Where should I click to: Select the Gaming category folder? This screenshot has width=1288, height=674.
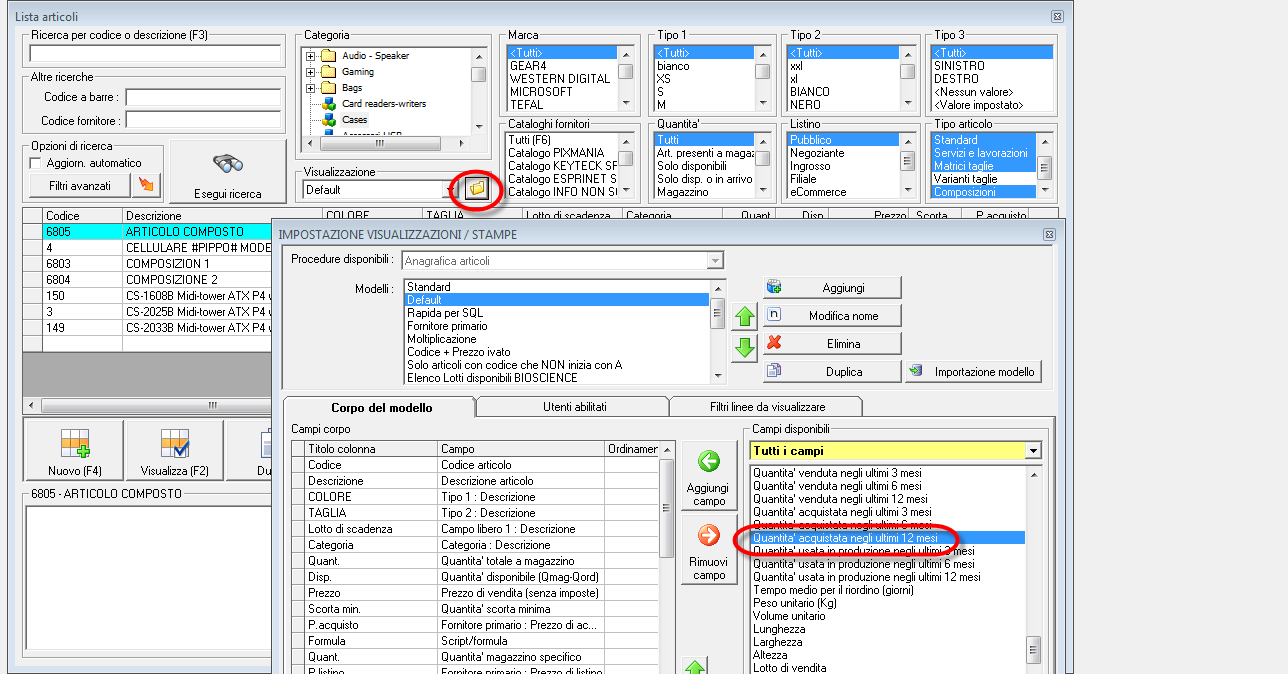[x=358, y=72]
